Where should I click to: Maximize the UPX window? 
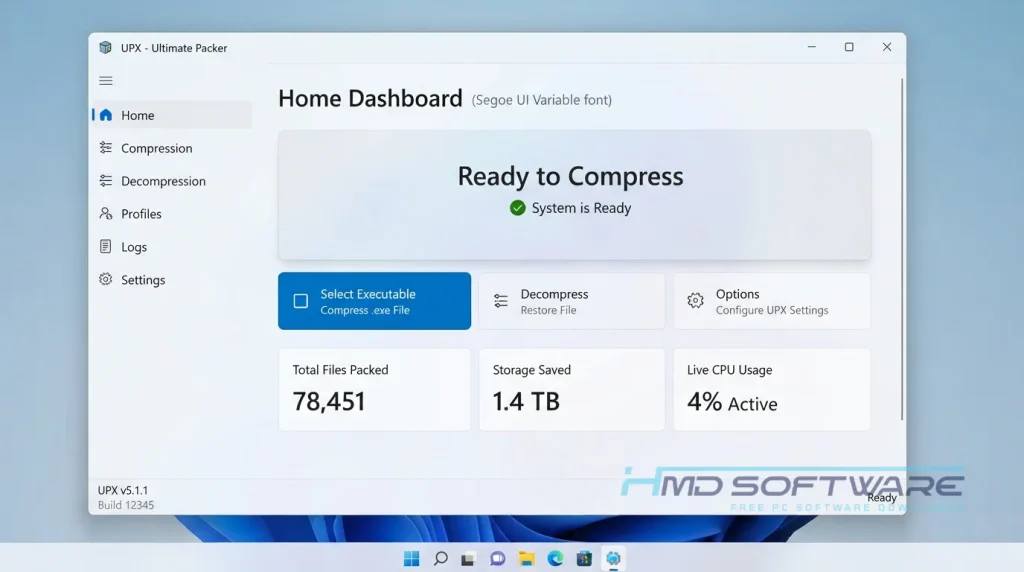tap(849, 47)
